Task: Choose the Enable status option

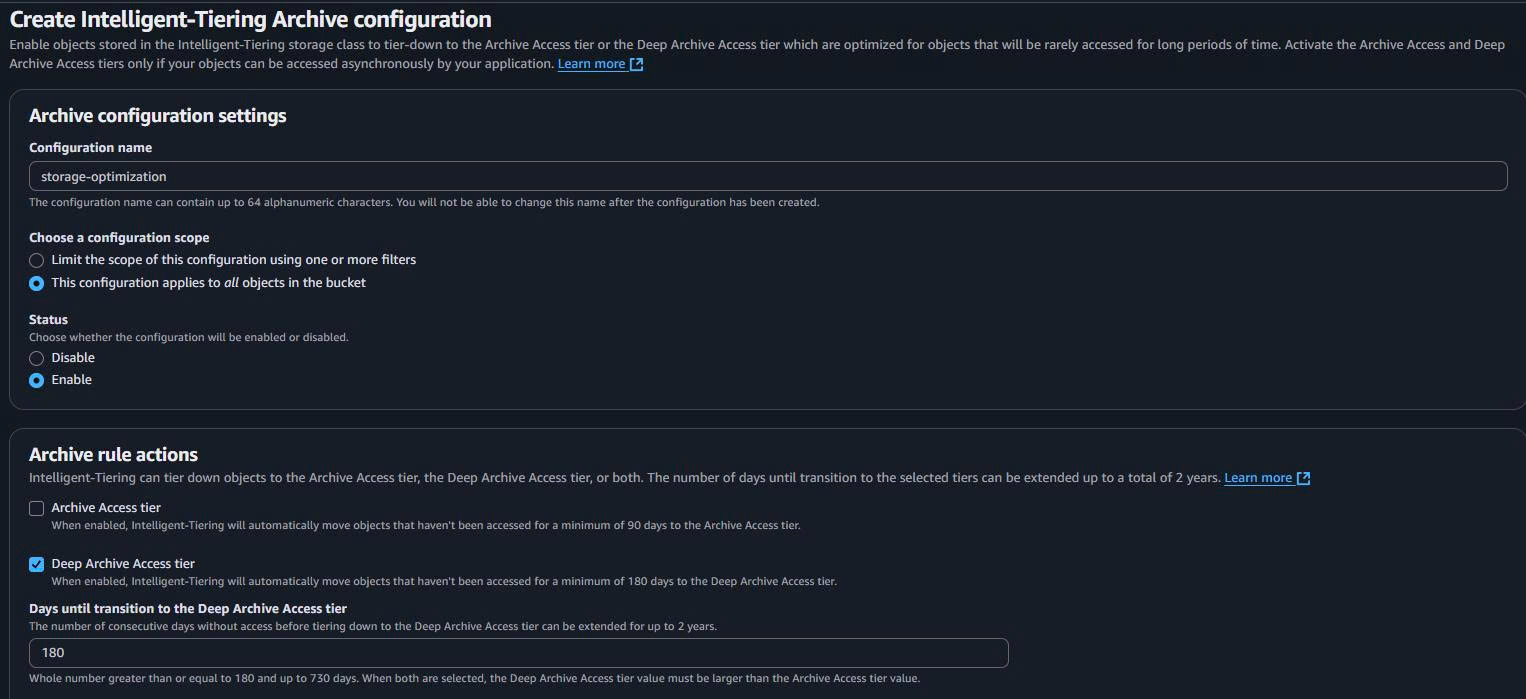Action: tap(36, 379)
